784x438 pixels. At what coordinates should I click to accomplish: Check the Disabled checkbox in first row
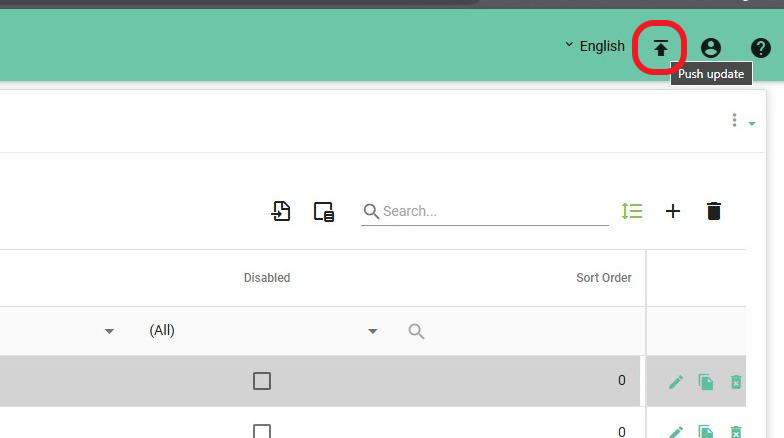pos(262,381)
